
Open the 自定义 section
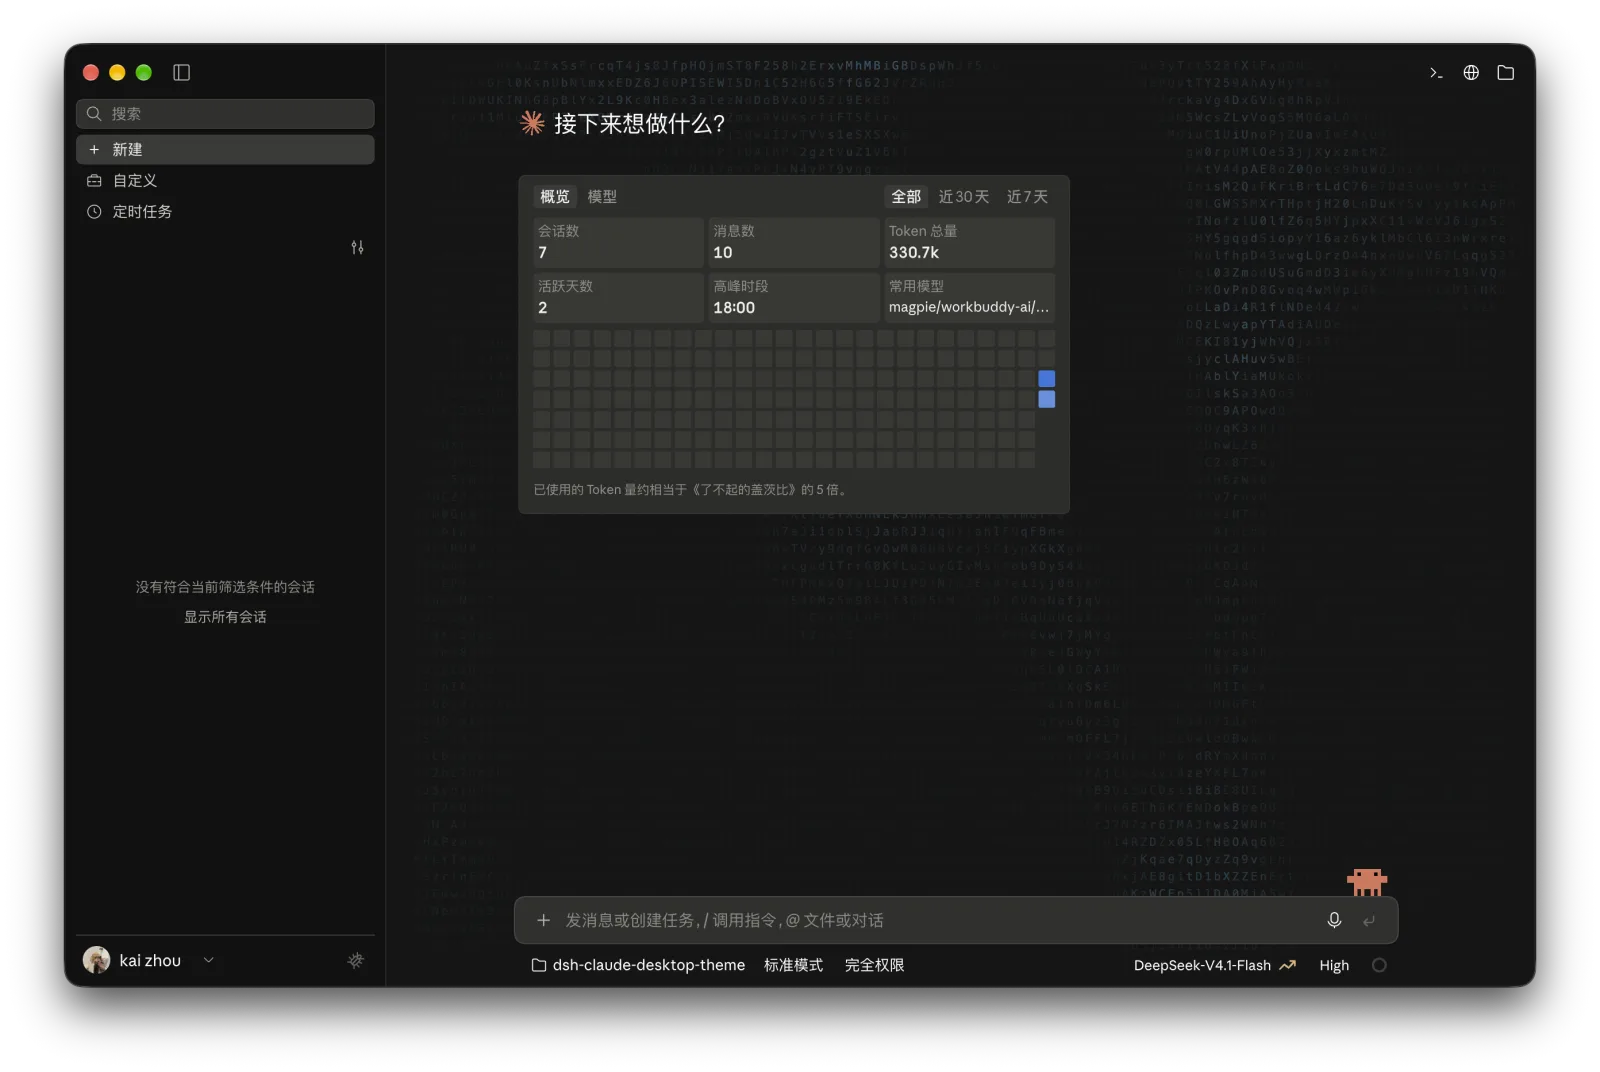click(225, 180)
